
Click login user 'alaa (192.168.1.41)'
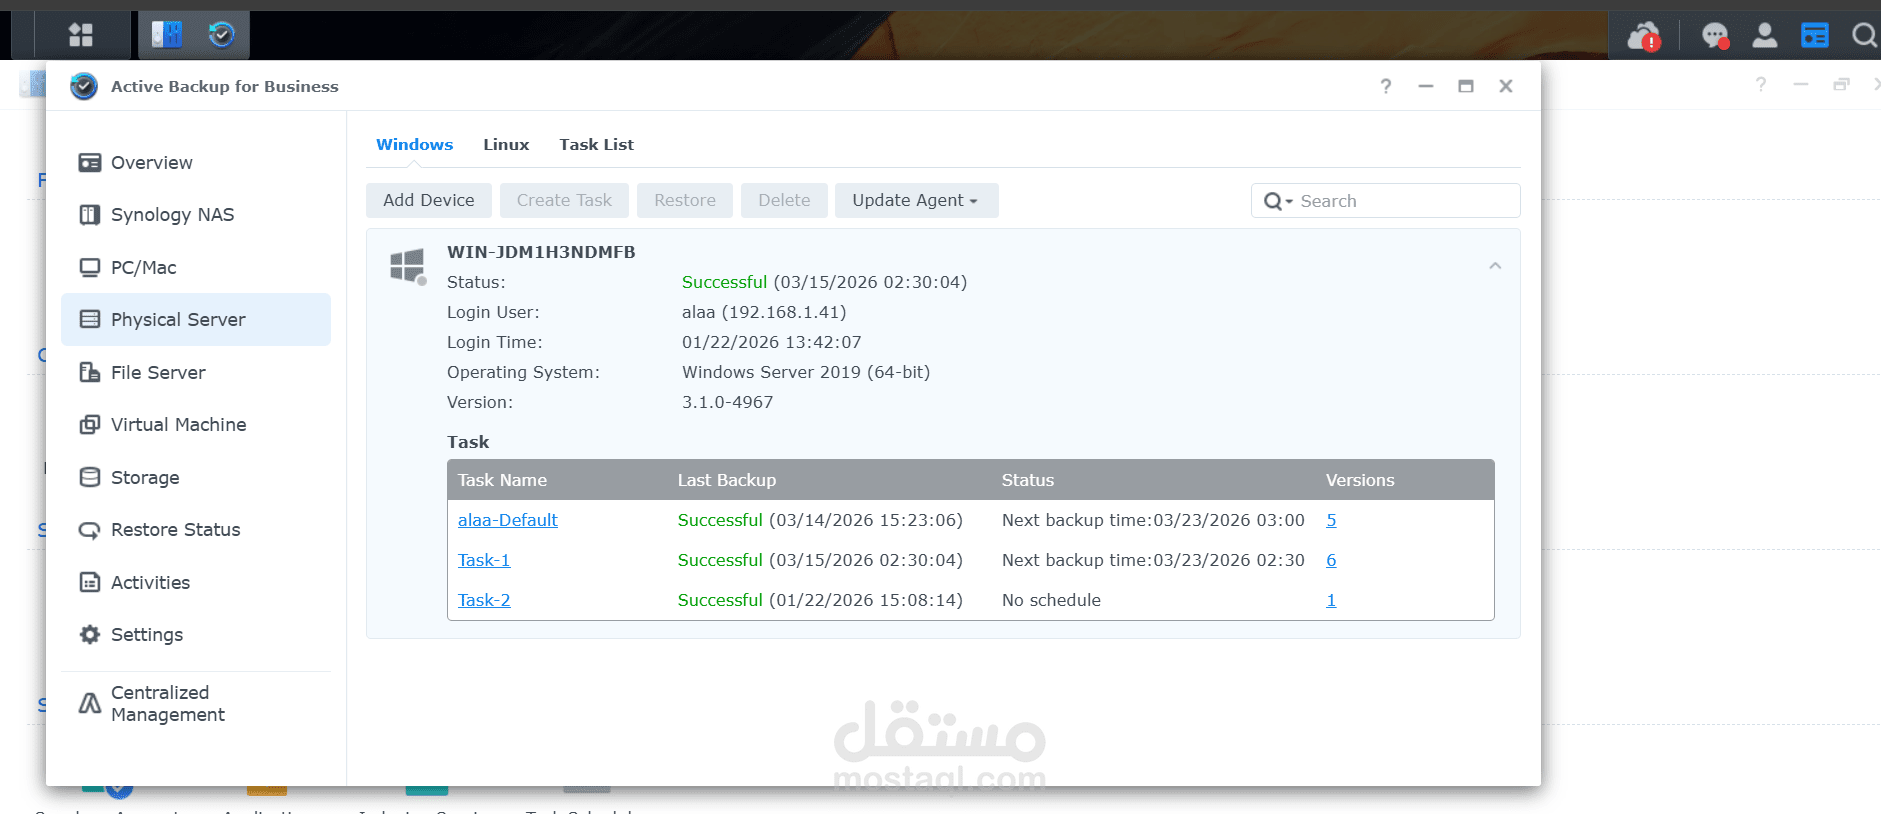pyautogui.click(x=764, y=312)
